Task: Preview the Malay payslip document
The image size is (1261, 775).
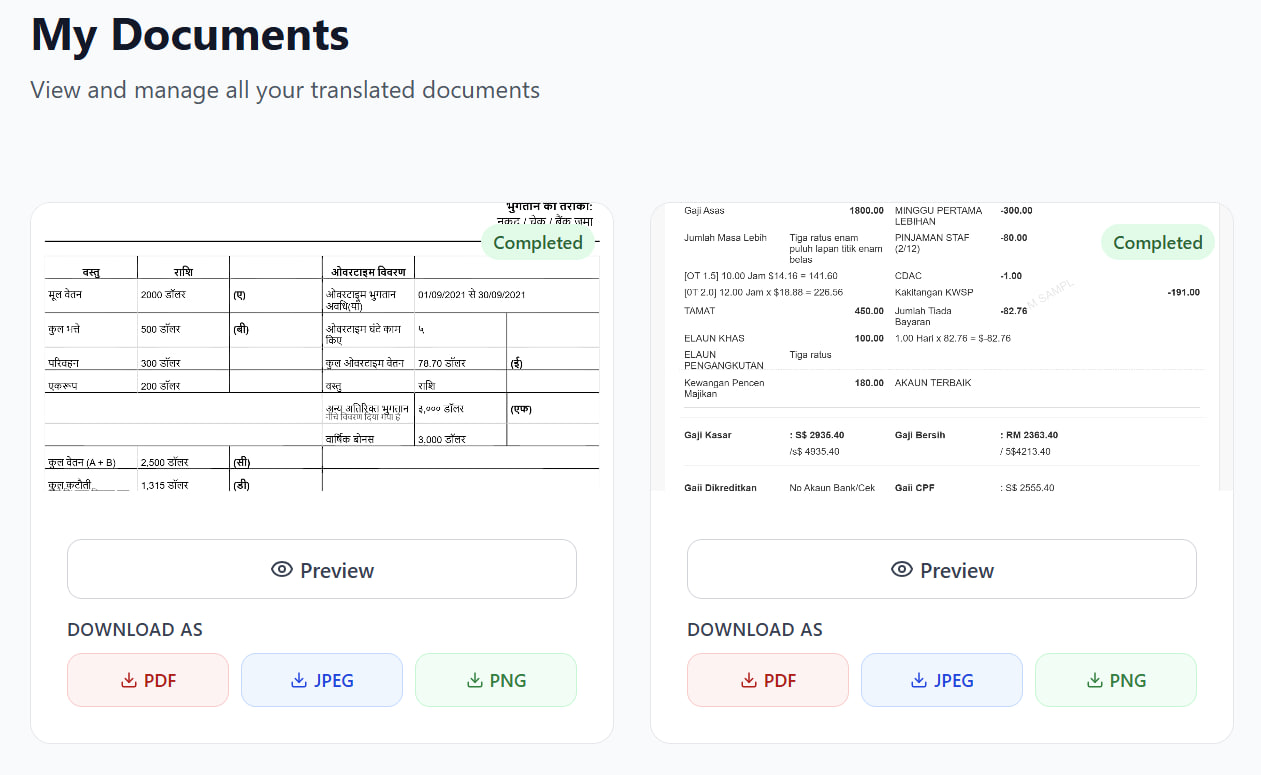Action: click(x=942, y=569)
